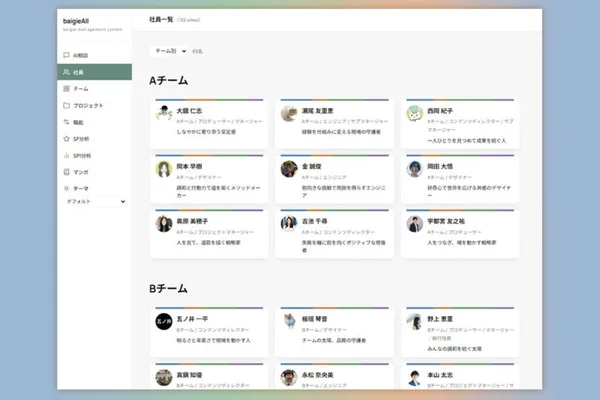Open 奥原 美穂子's employee card name
Viewport: 600px width, 400px height.
tap(192, 221)
